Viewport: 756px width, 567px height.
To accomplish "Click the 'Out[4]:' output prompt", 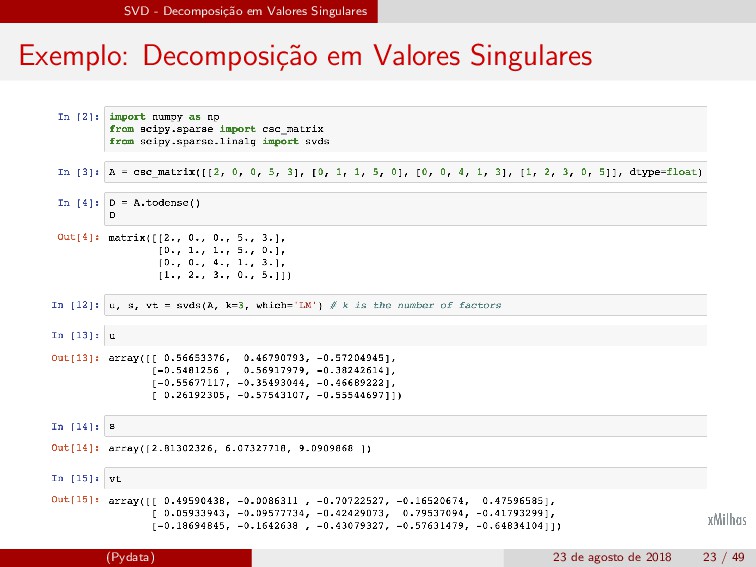I will (x=79, y=237).
